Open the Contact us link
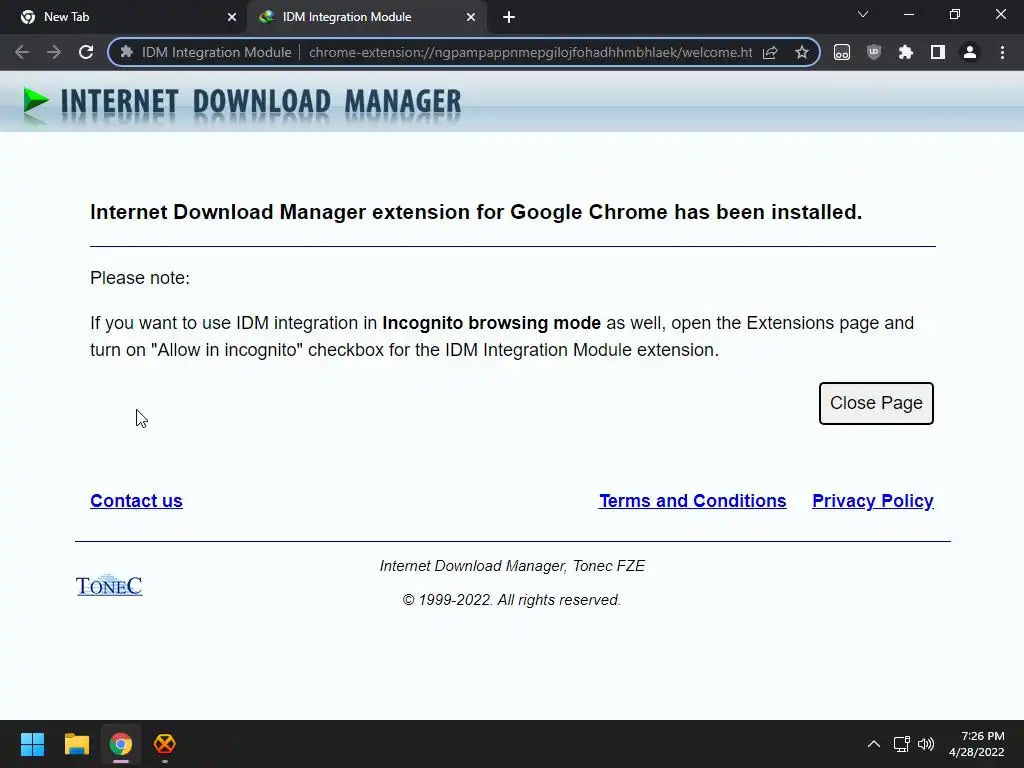Viewport: 1024px width, 768px height. (x=136, y=501)
